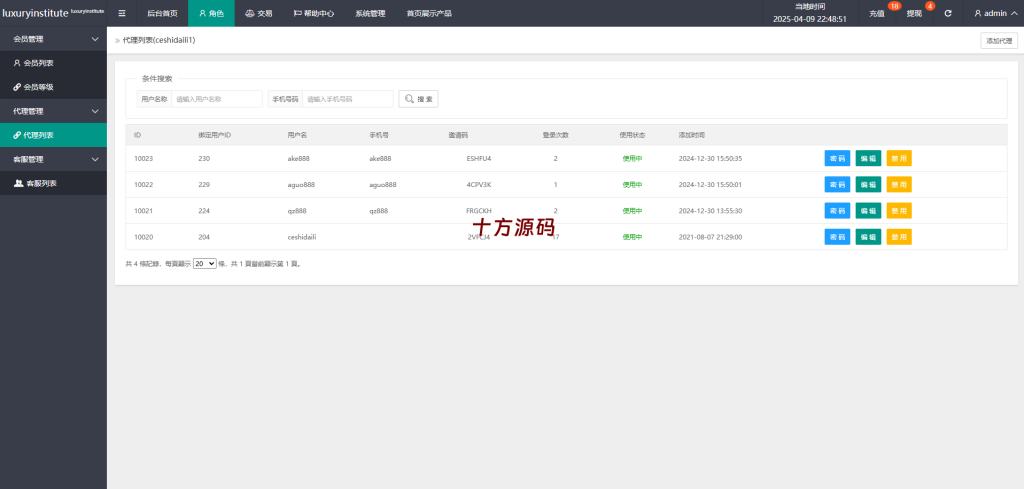Click 禁用 button for aguo888
Image resolution: width=1024 pixels, height=489 pixels.
(x=899, y=185)
